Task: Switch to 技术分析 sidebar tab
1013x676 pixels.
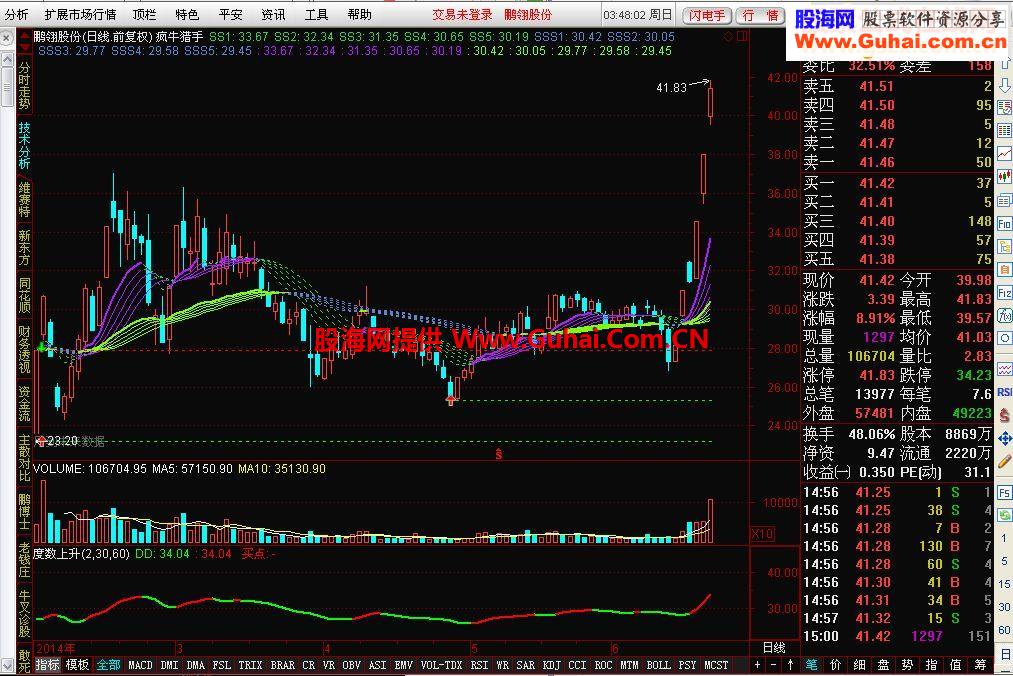Action: click(x=24, y=145)
